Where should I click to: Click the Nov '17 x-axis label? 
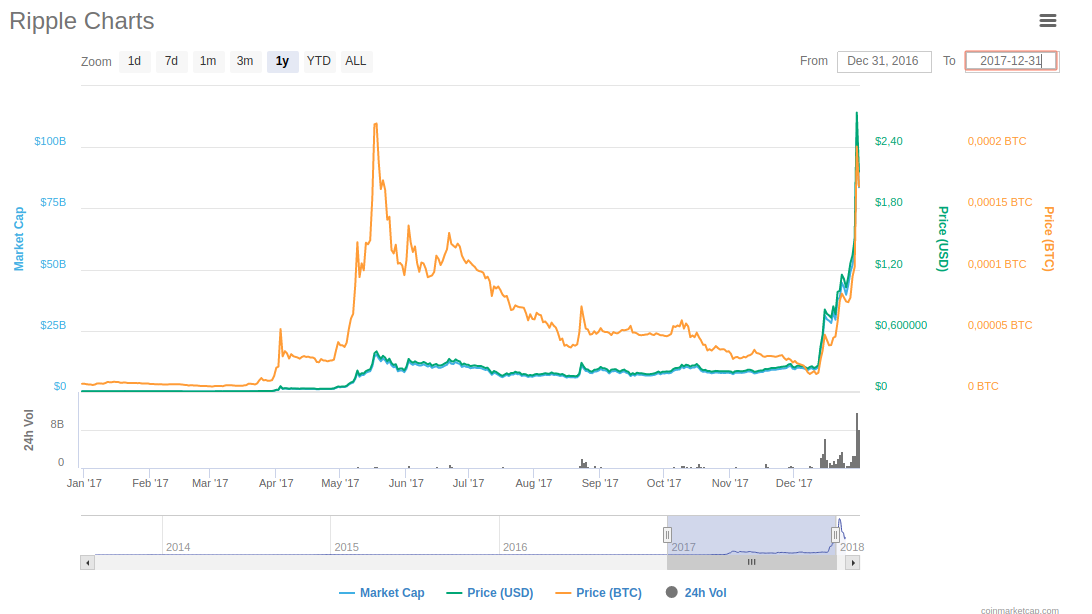[730, 483]
